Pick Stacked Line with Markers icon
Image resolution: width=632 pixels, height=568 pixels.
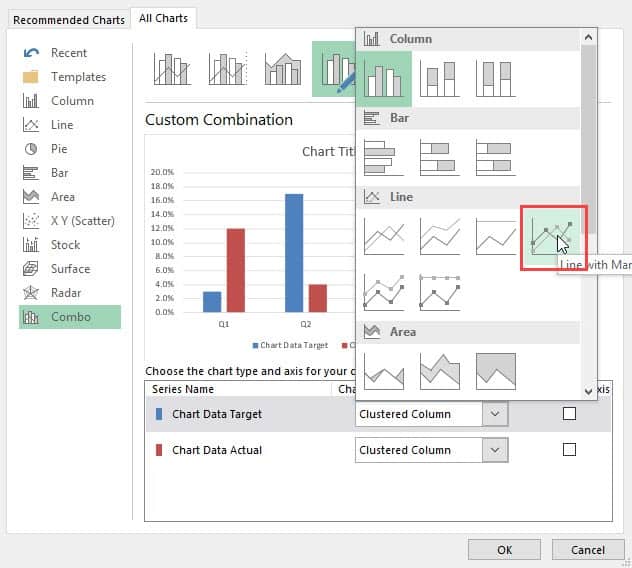(x=383, y=292)
